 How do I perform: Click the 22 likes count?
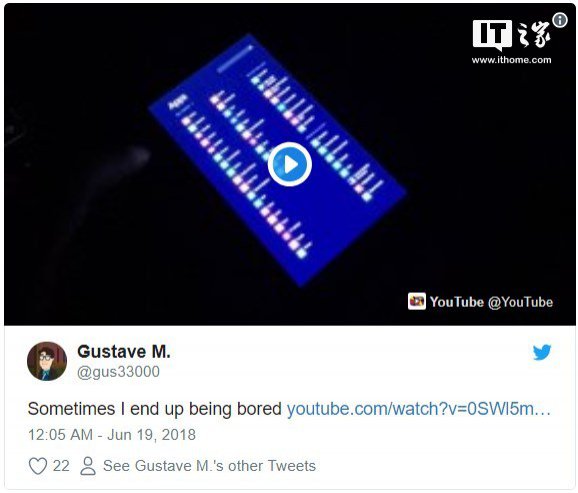click(x=61, y=466)
